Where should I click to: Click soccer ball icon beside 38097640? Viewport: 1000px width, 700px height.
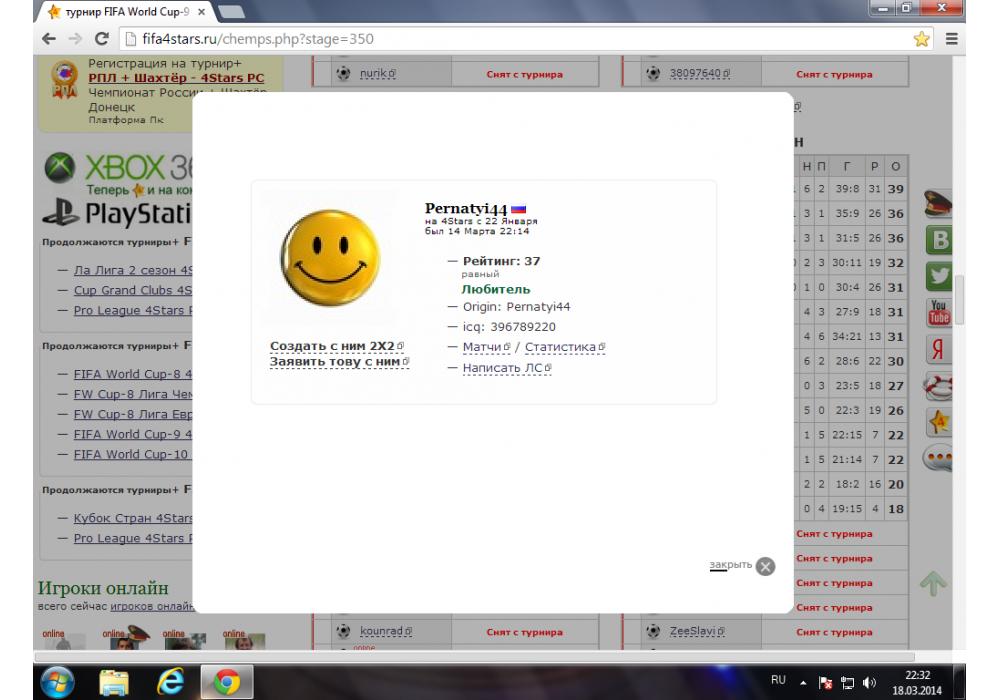(x=653, y=73)
